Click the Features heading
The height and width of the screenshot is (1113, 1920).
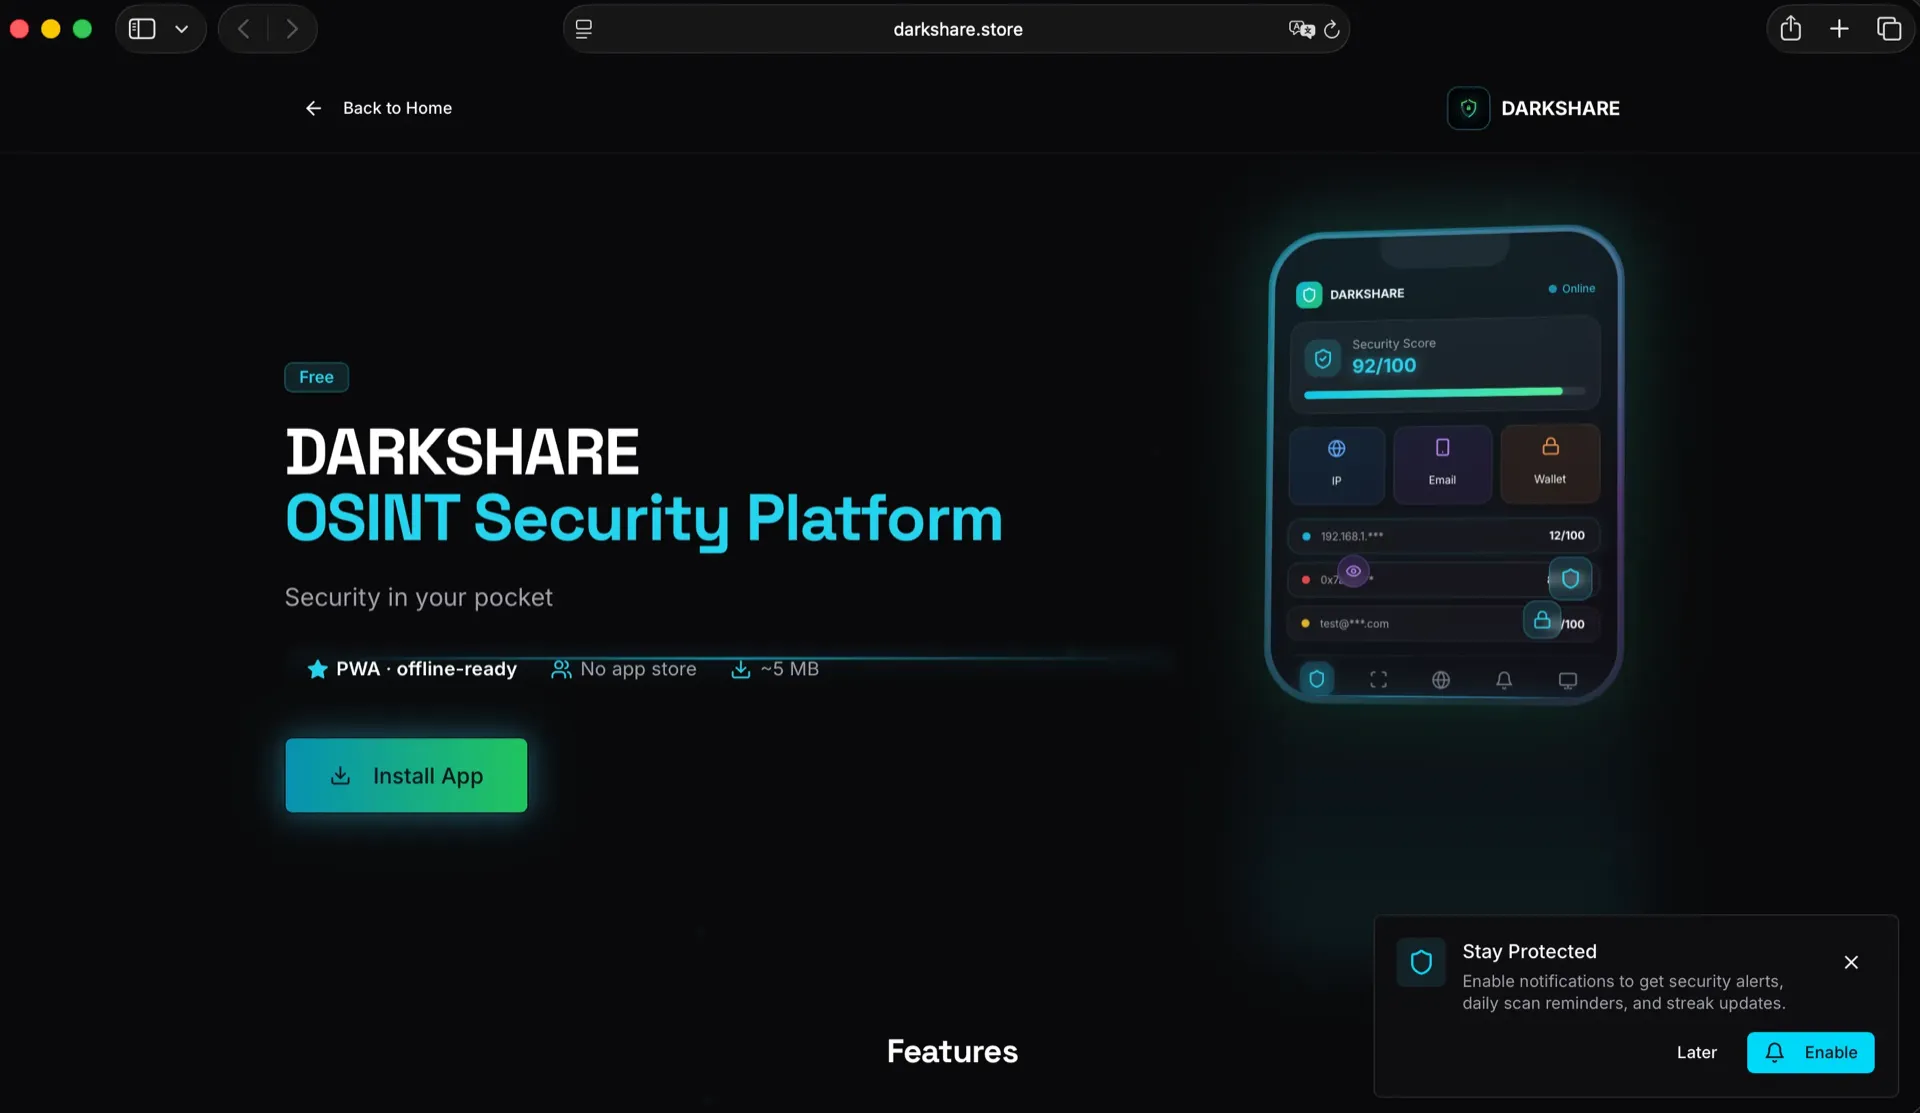tap(952, 1051)
